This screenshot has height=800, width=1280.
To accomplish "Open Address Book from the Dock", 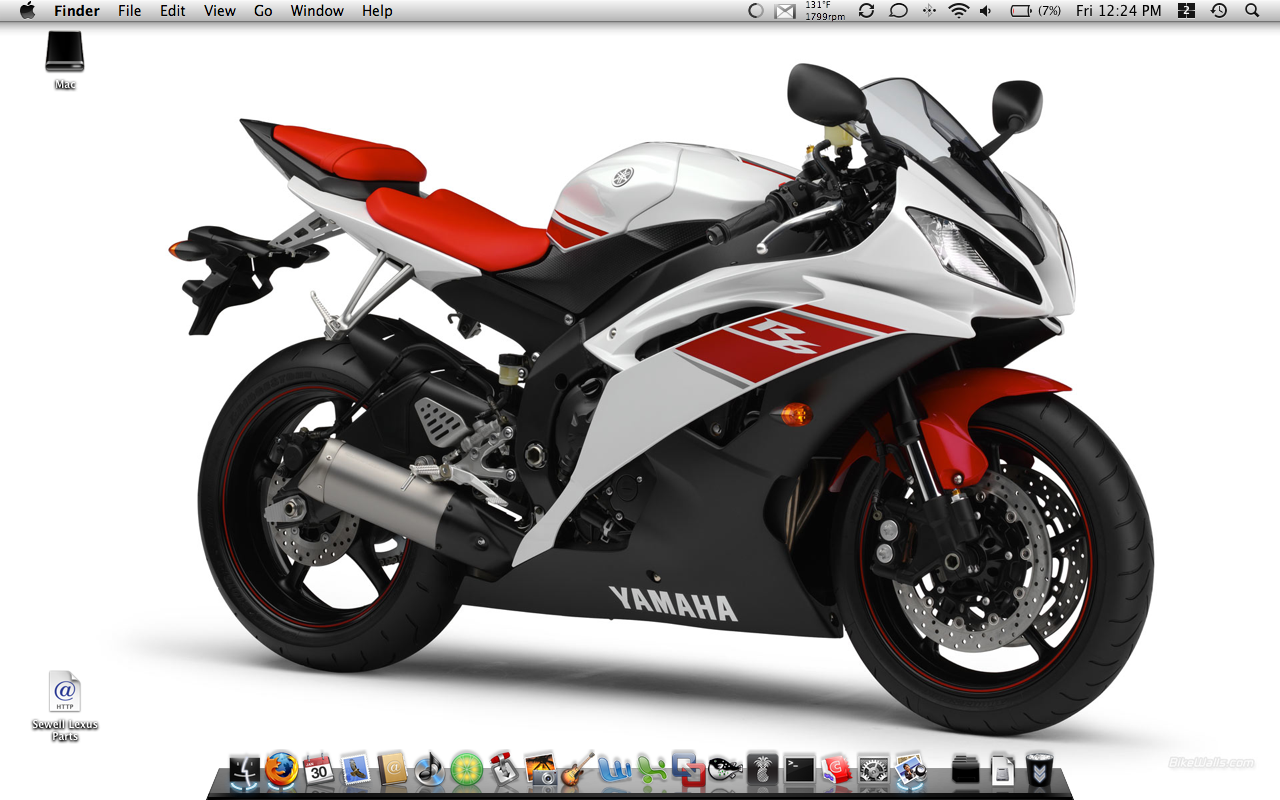I will click(x=393, y=768).
